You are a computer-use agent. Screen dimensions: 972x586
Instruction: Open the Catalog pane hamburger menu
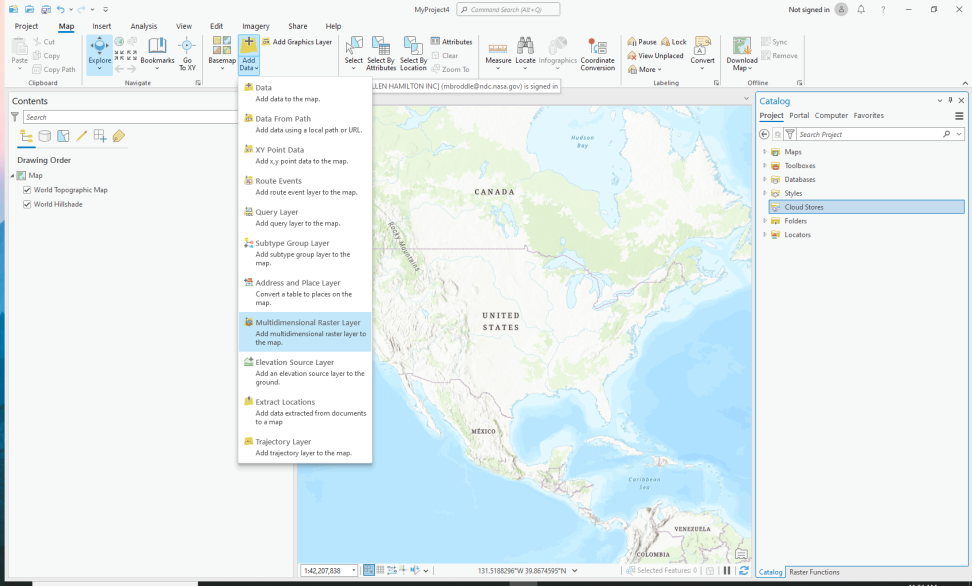coord(959,116)
